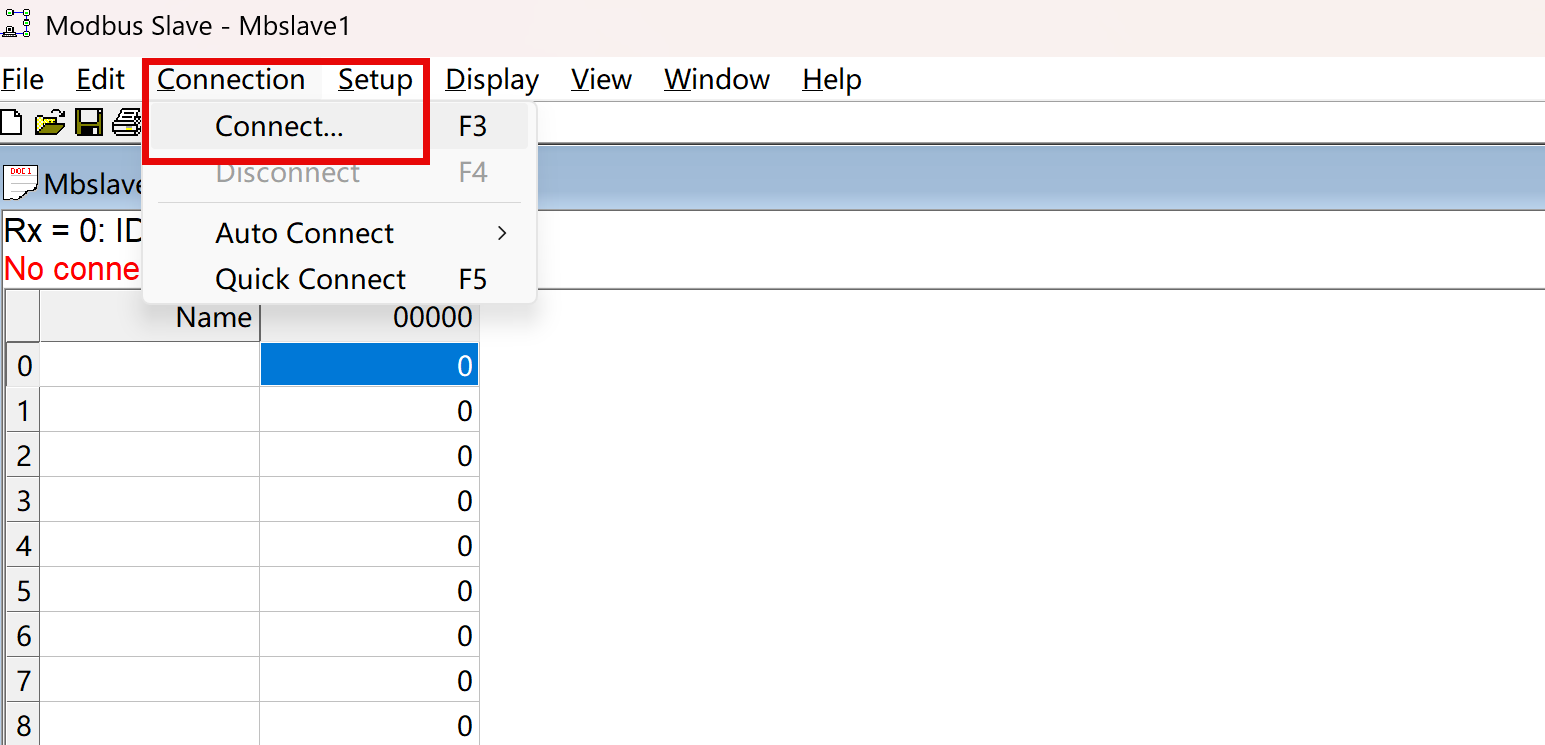Viewport: 1545px width, 745px height.
Task: Click the Print toolbar icon
Action: click(x=127, y=123)
